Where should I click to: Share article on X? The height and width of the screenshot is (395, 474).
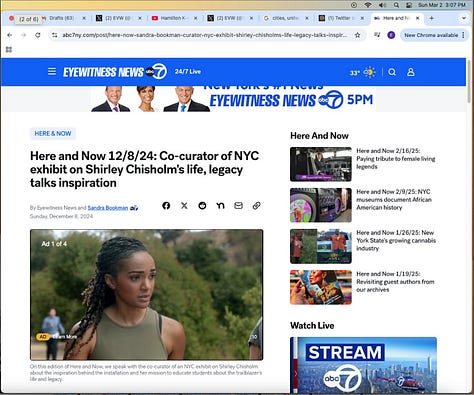184,206
